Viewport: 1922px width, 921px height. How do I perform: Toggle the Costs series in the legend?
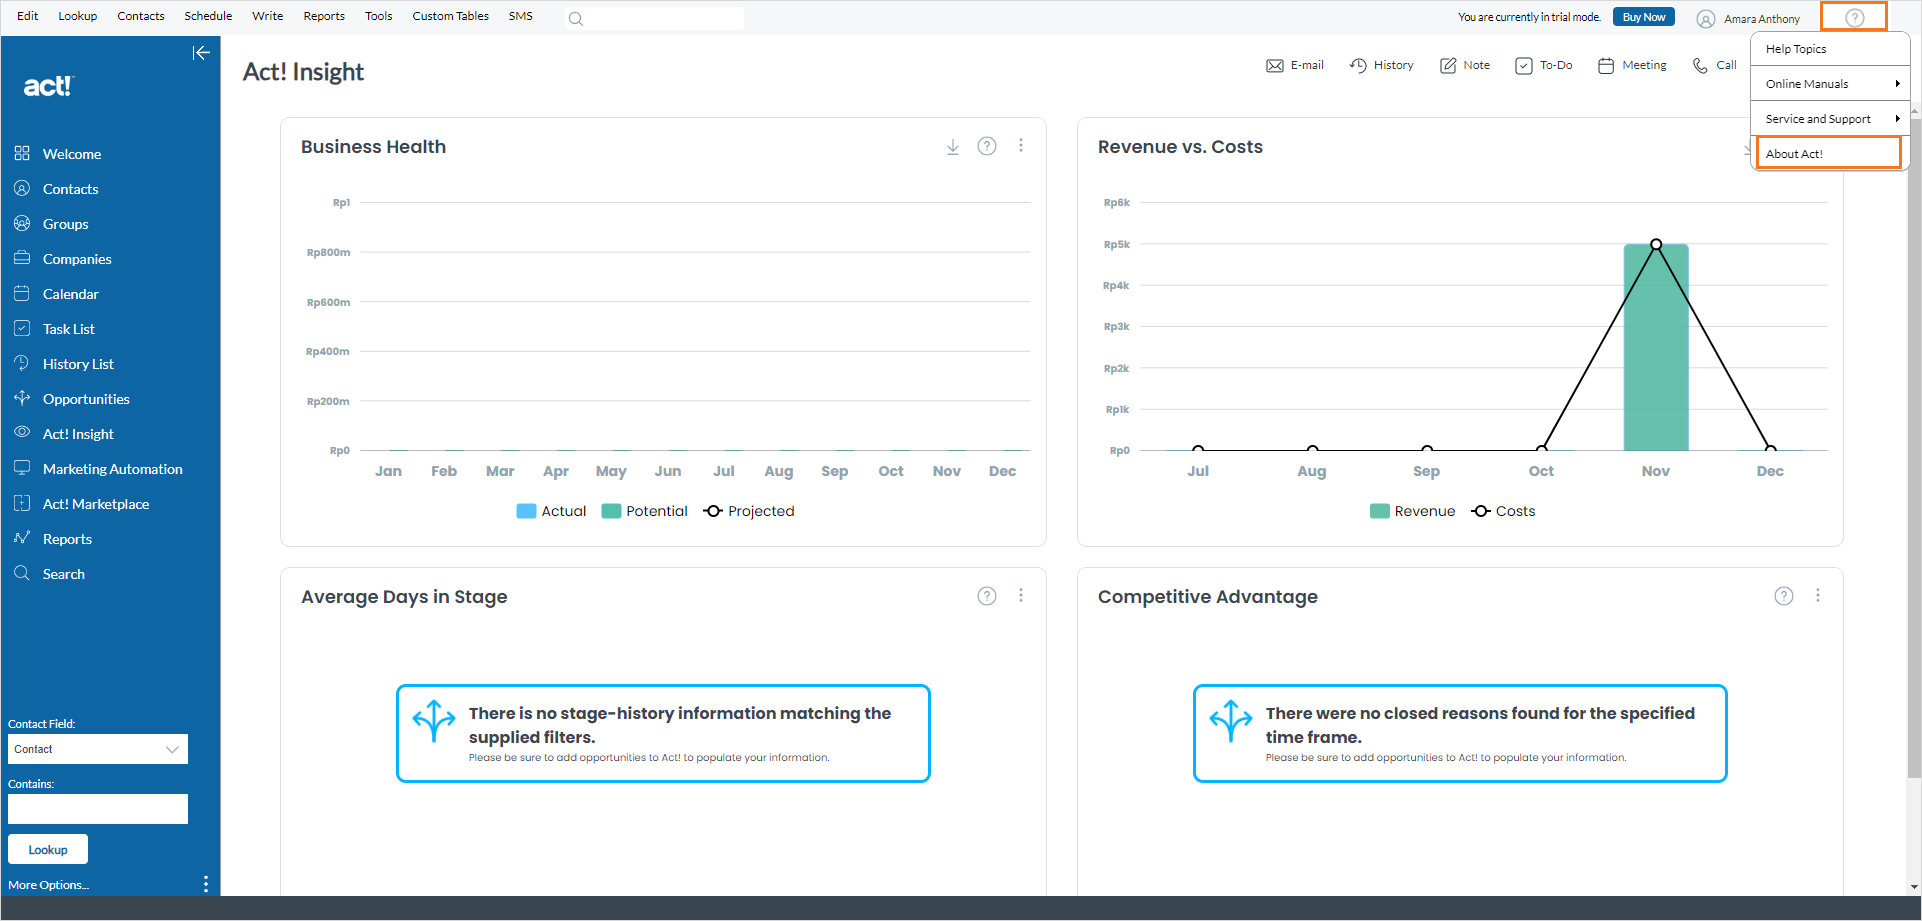coord(1503,511)
